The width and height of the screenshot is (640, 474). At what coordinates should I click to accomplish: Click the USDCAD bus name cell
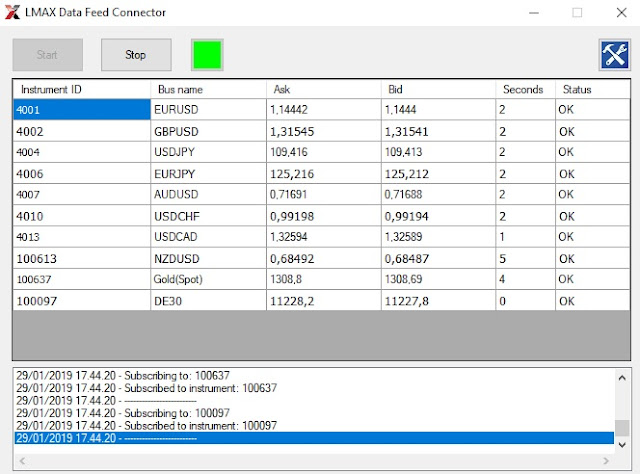tap(208, 237)
